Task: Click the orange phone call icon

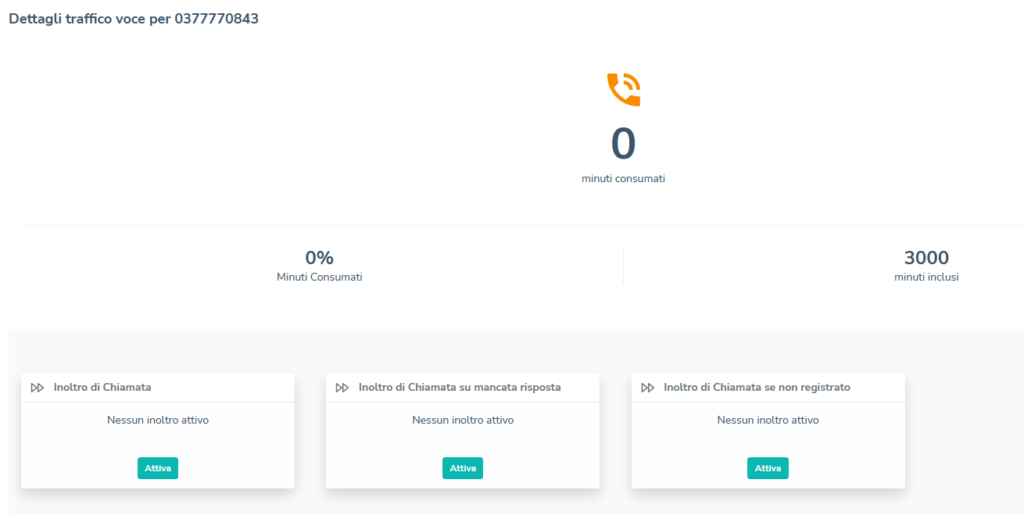Action: (x=624, y=90)
